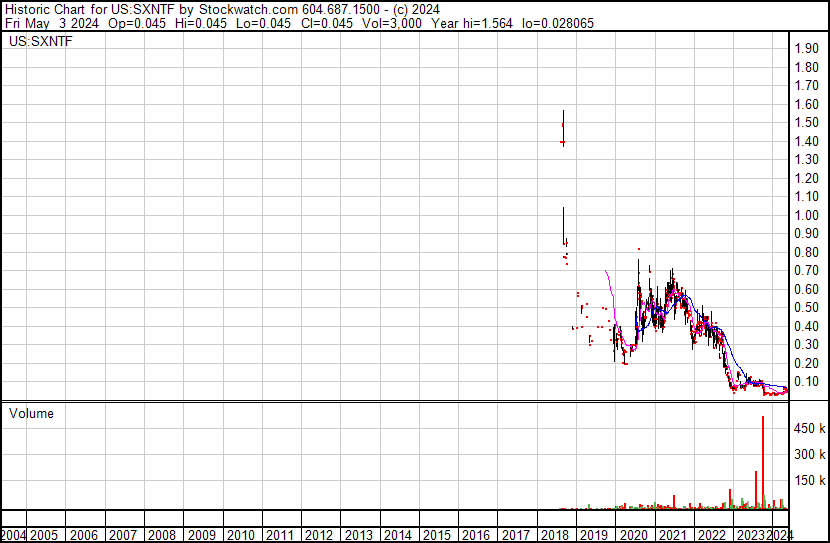Screen dimensions: 830x543
Task: Click the 0.70 price axis label
Action: coord(806,270)
